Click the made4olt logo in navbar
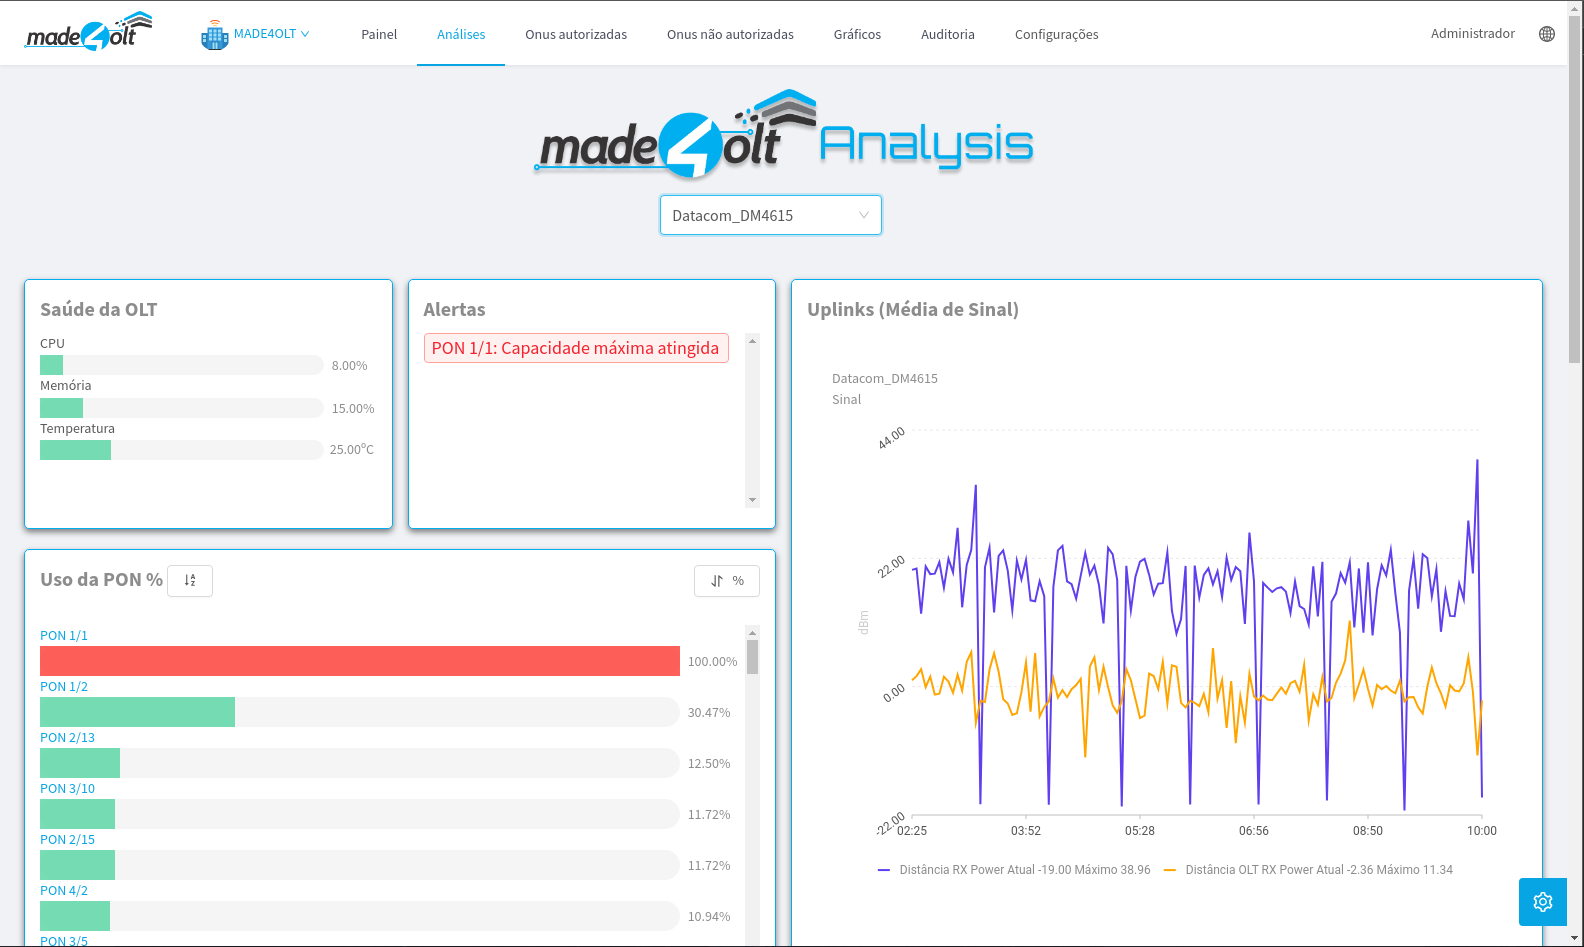Screen dimensions: 1584x947 pyautogui.click(x=88, y=33)
